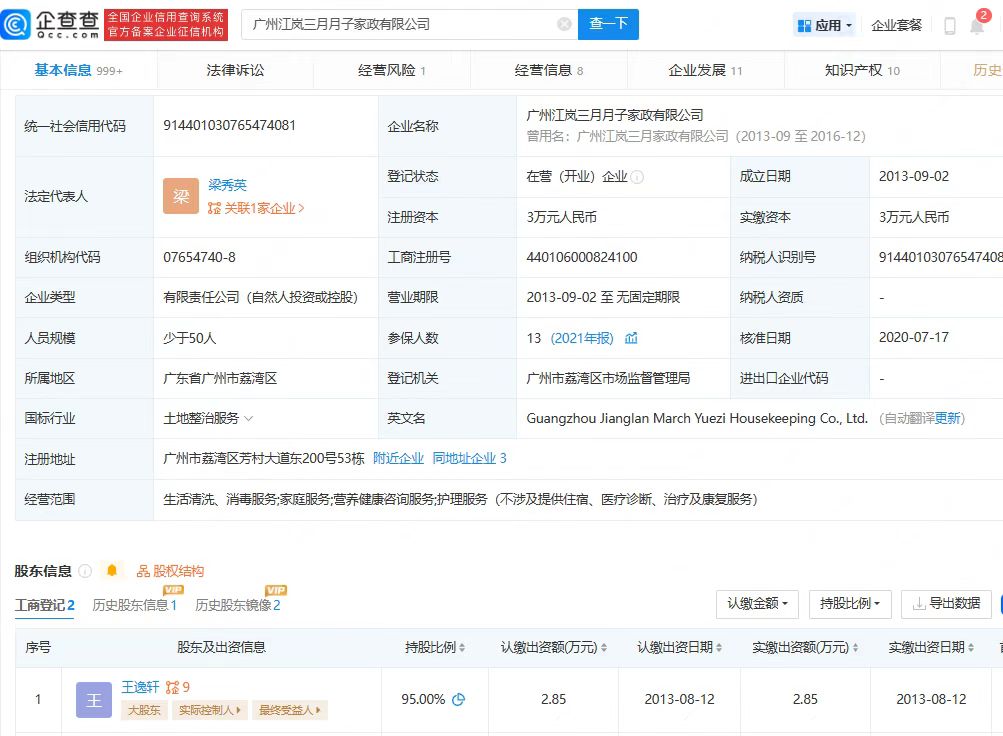Sort by 实缴出资日期 column
1003x736 pixels.
coord(971,648)
